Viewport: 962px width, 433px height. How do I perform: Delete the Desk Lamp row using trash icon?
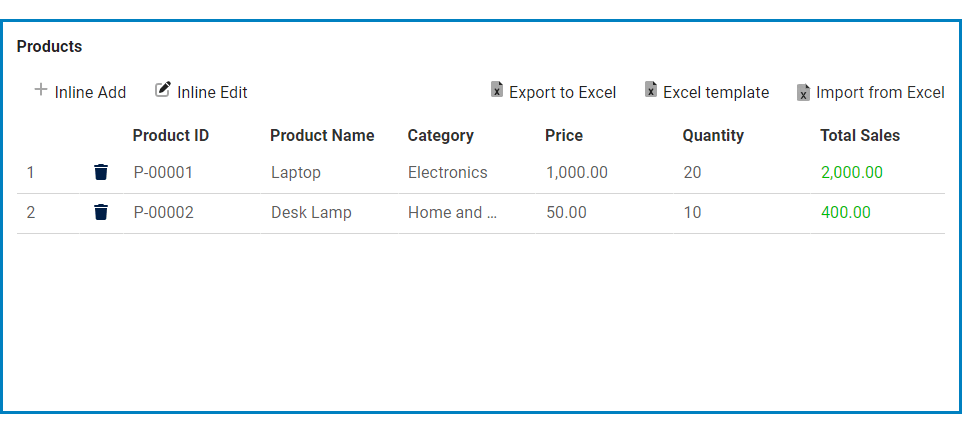(x=101, y=212)
